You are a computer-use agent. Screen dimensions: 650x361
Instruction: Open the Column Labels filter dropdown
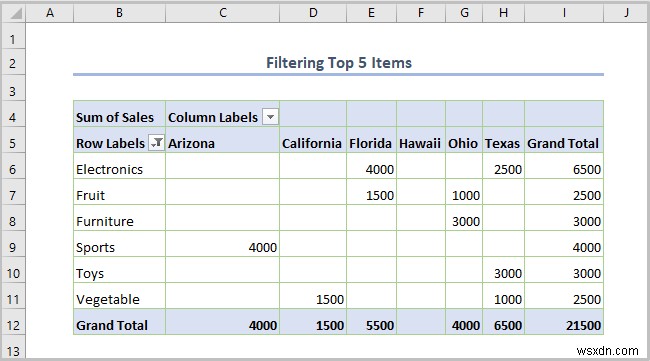(x=270, y=117)
